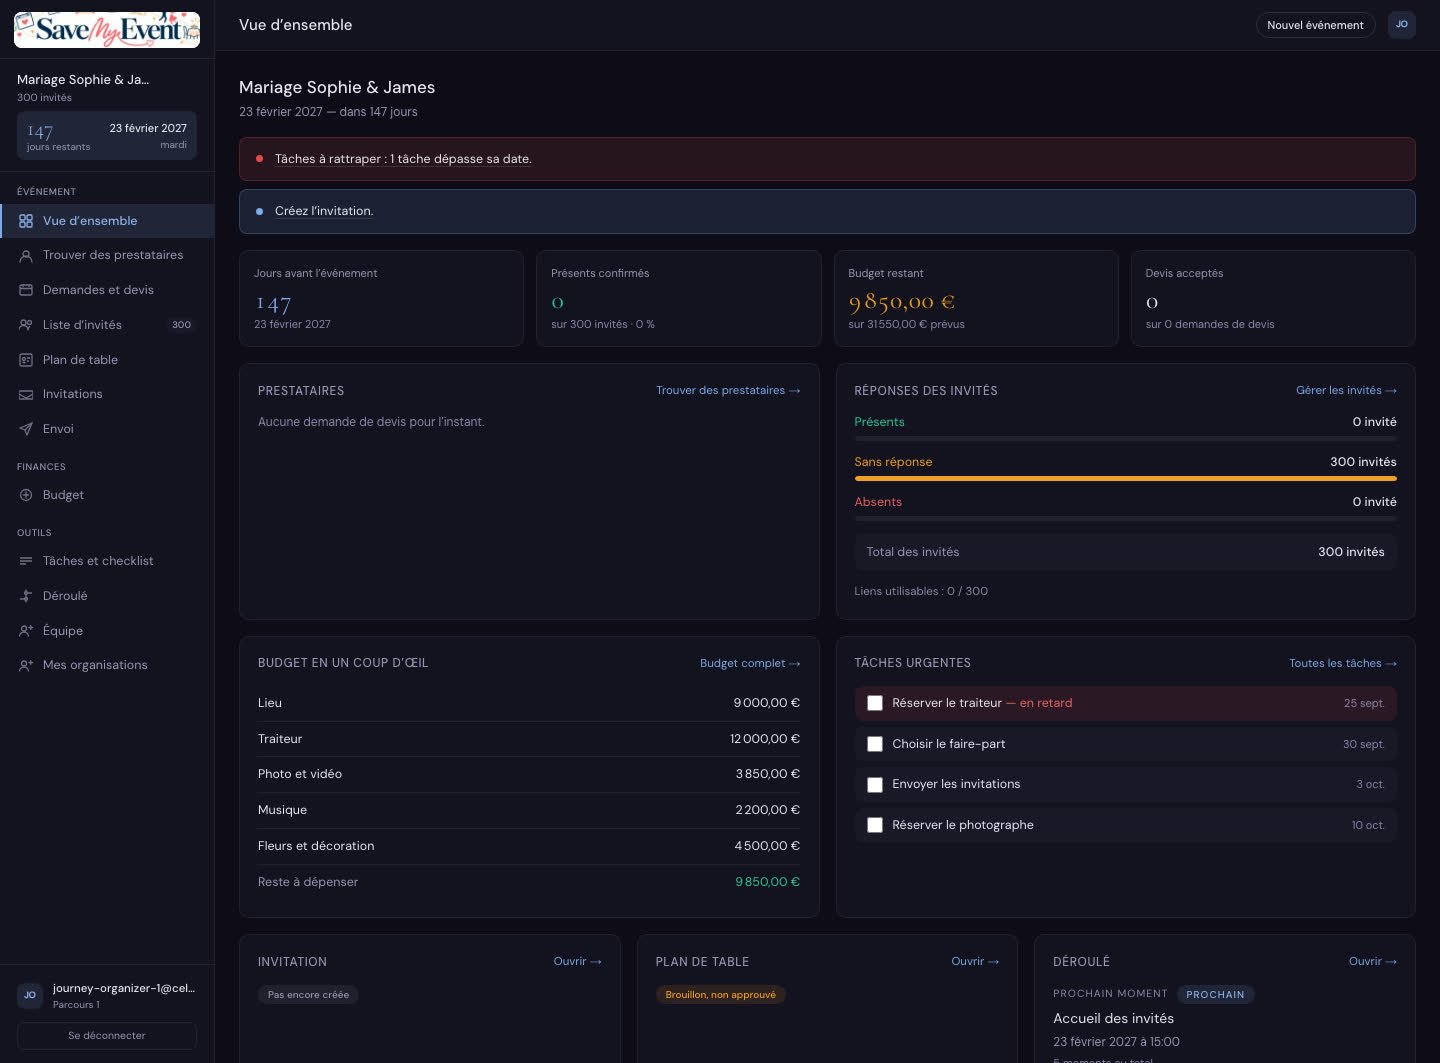Click the Brouillon, non approuvé badge
1440x1063 pixels.
(721, 995)
